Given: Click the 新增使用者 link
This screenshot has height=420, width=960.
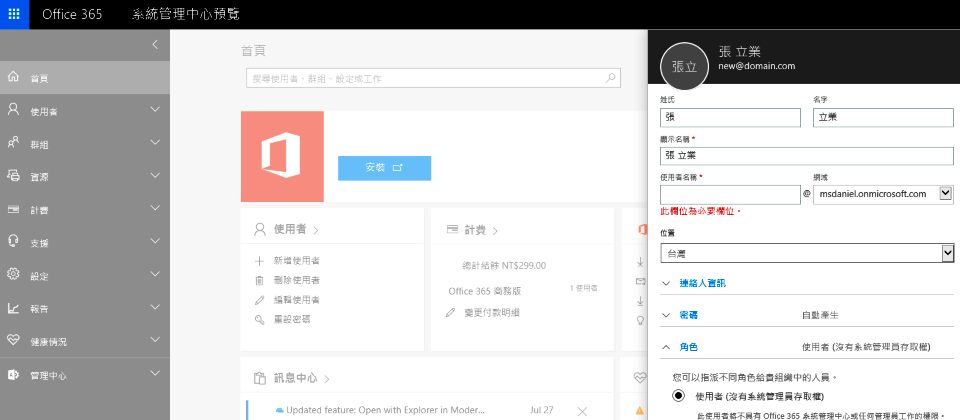Looking at the screenshot, I should pyautogui.click(x=296, y=261).
